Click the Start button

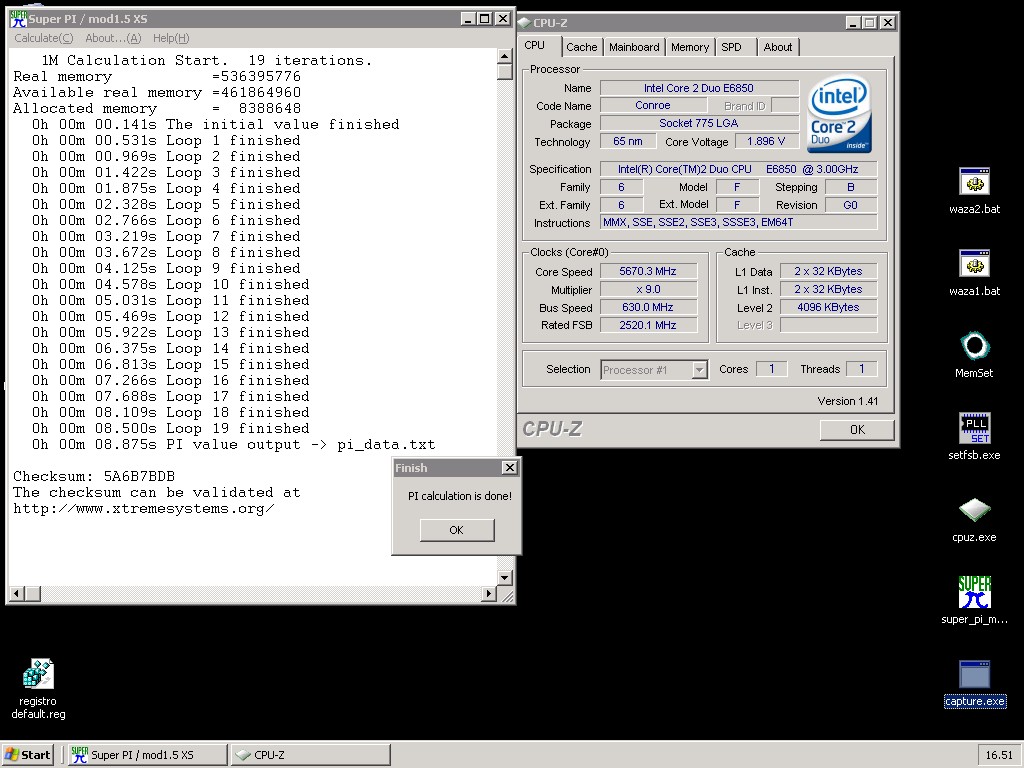[x=28, y=755]
